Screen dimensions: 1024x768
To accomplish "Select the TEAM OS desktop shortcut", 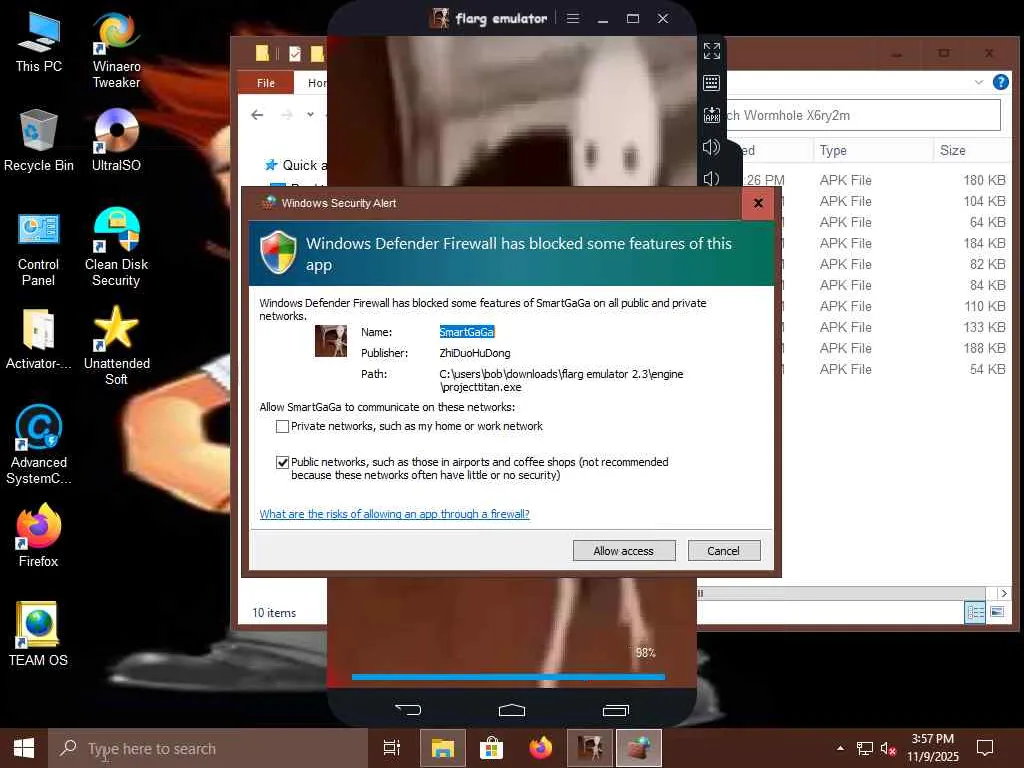I will click(x=39, y=633).
